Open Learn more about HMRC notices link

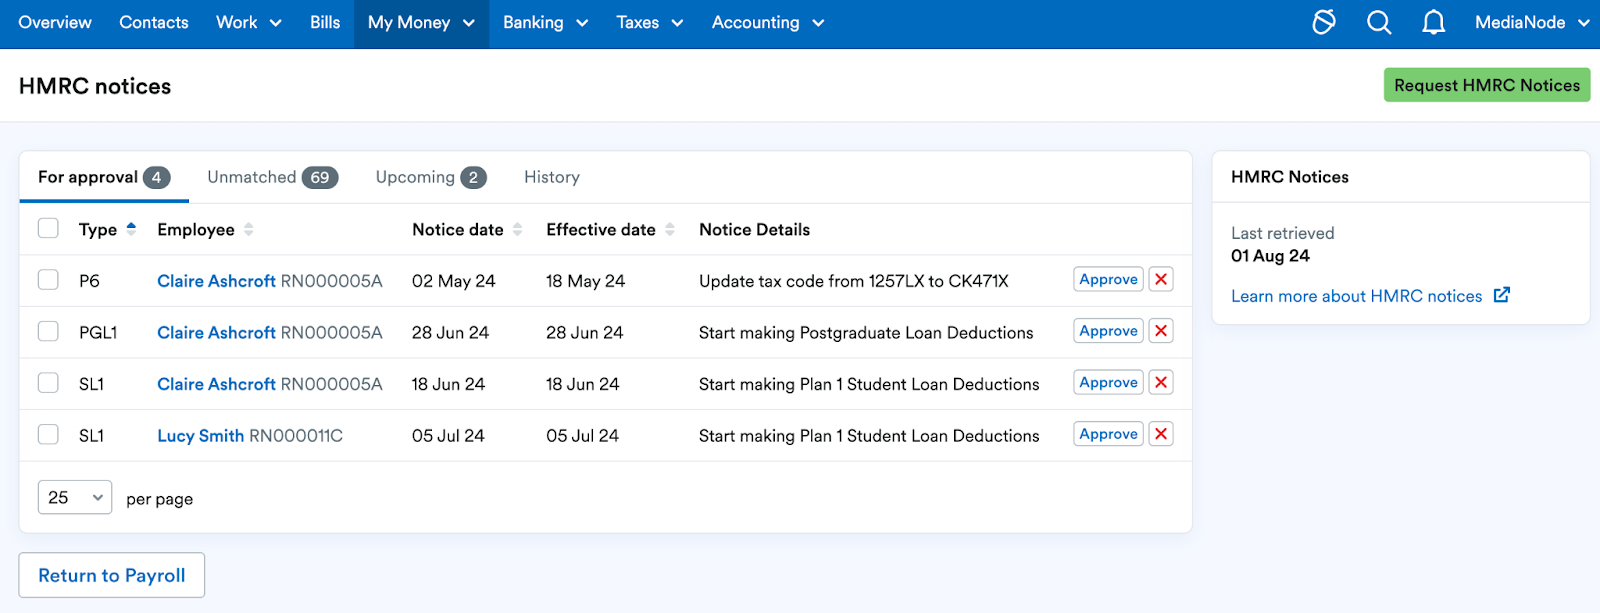[1357, 296]
